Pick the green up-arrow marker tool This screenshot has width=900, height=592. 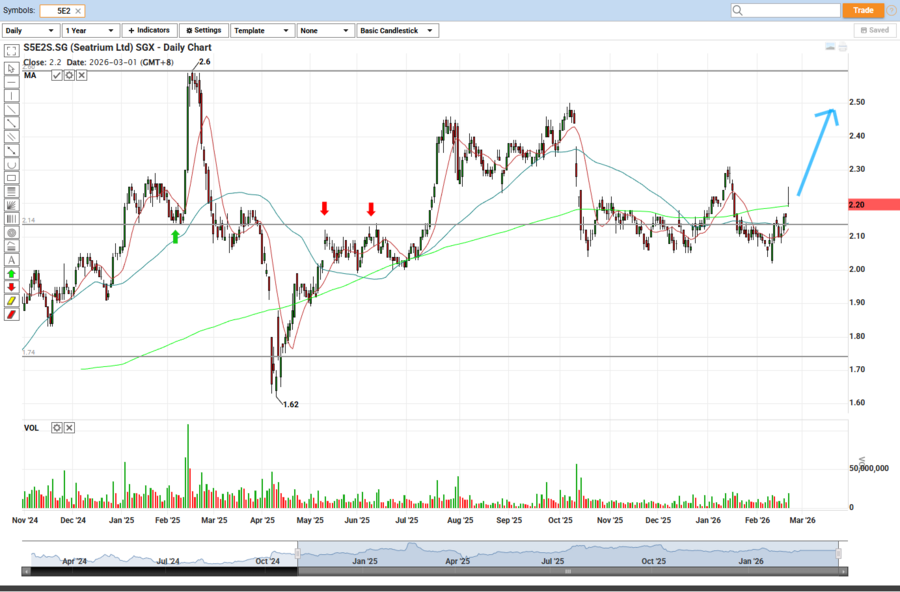coord(11,273)
